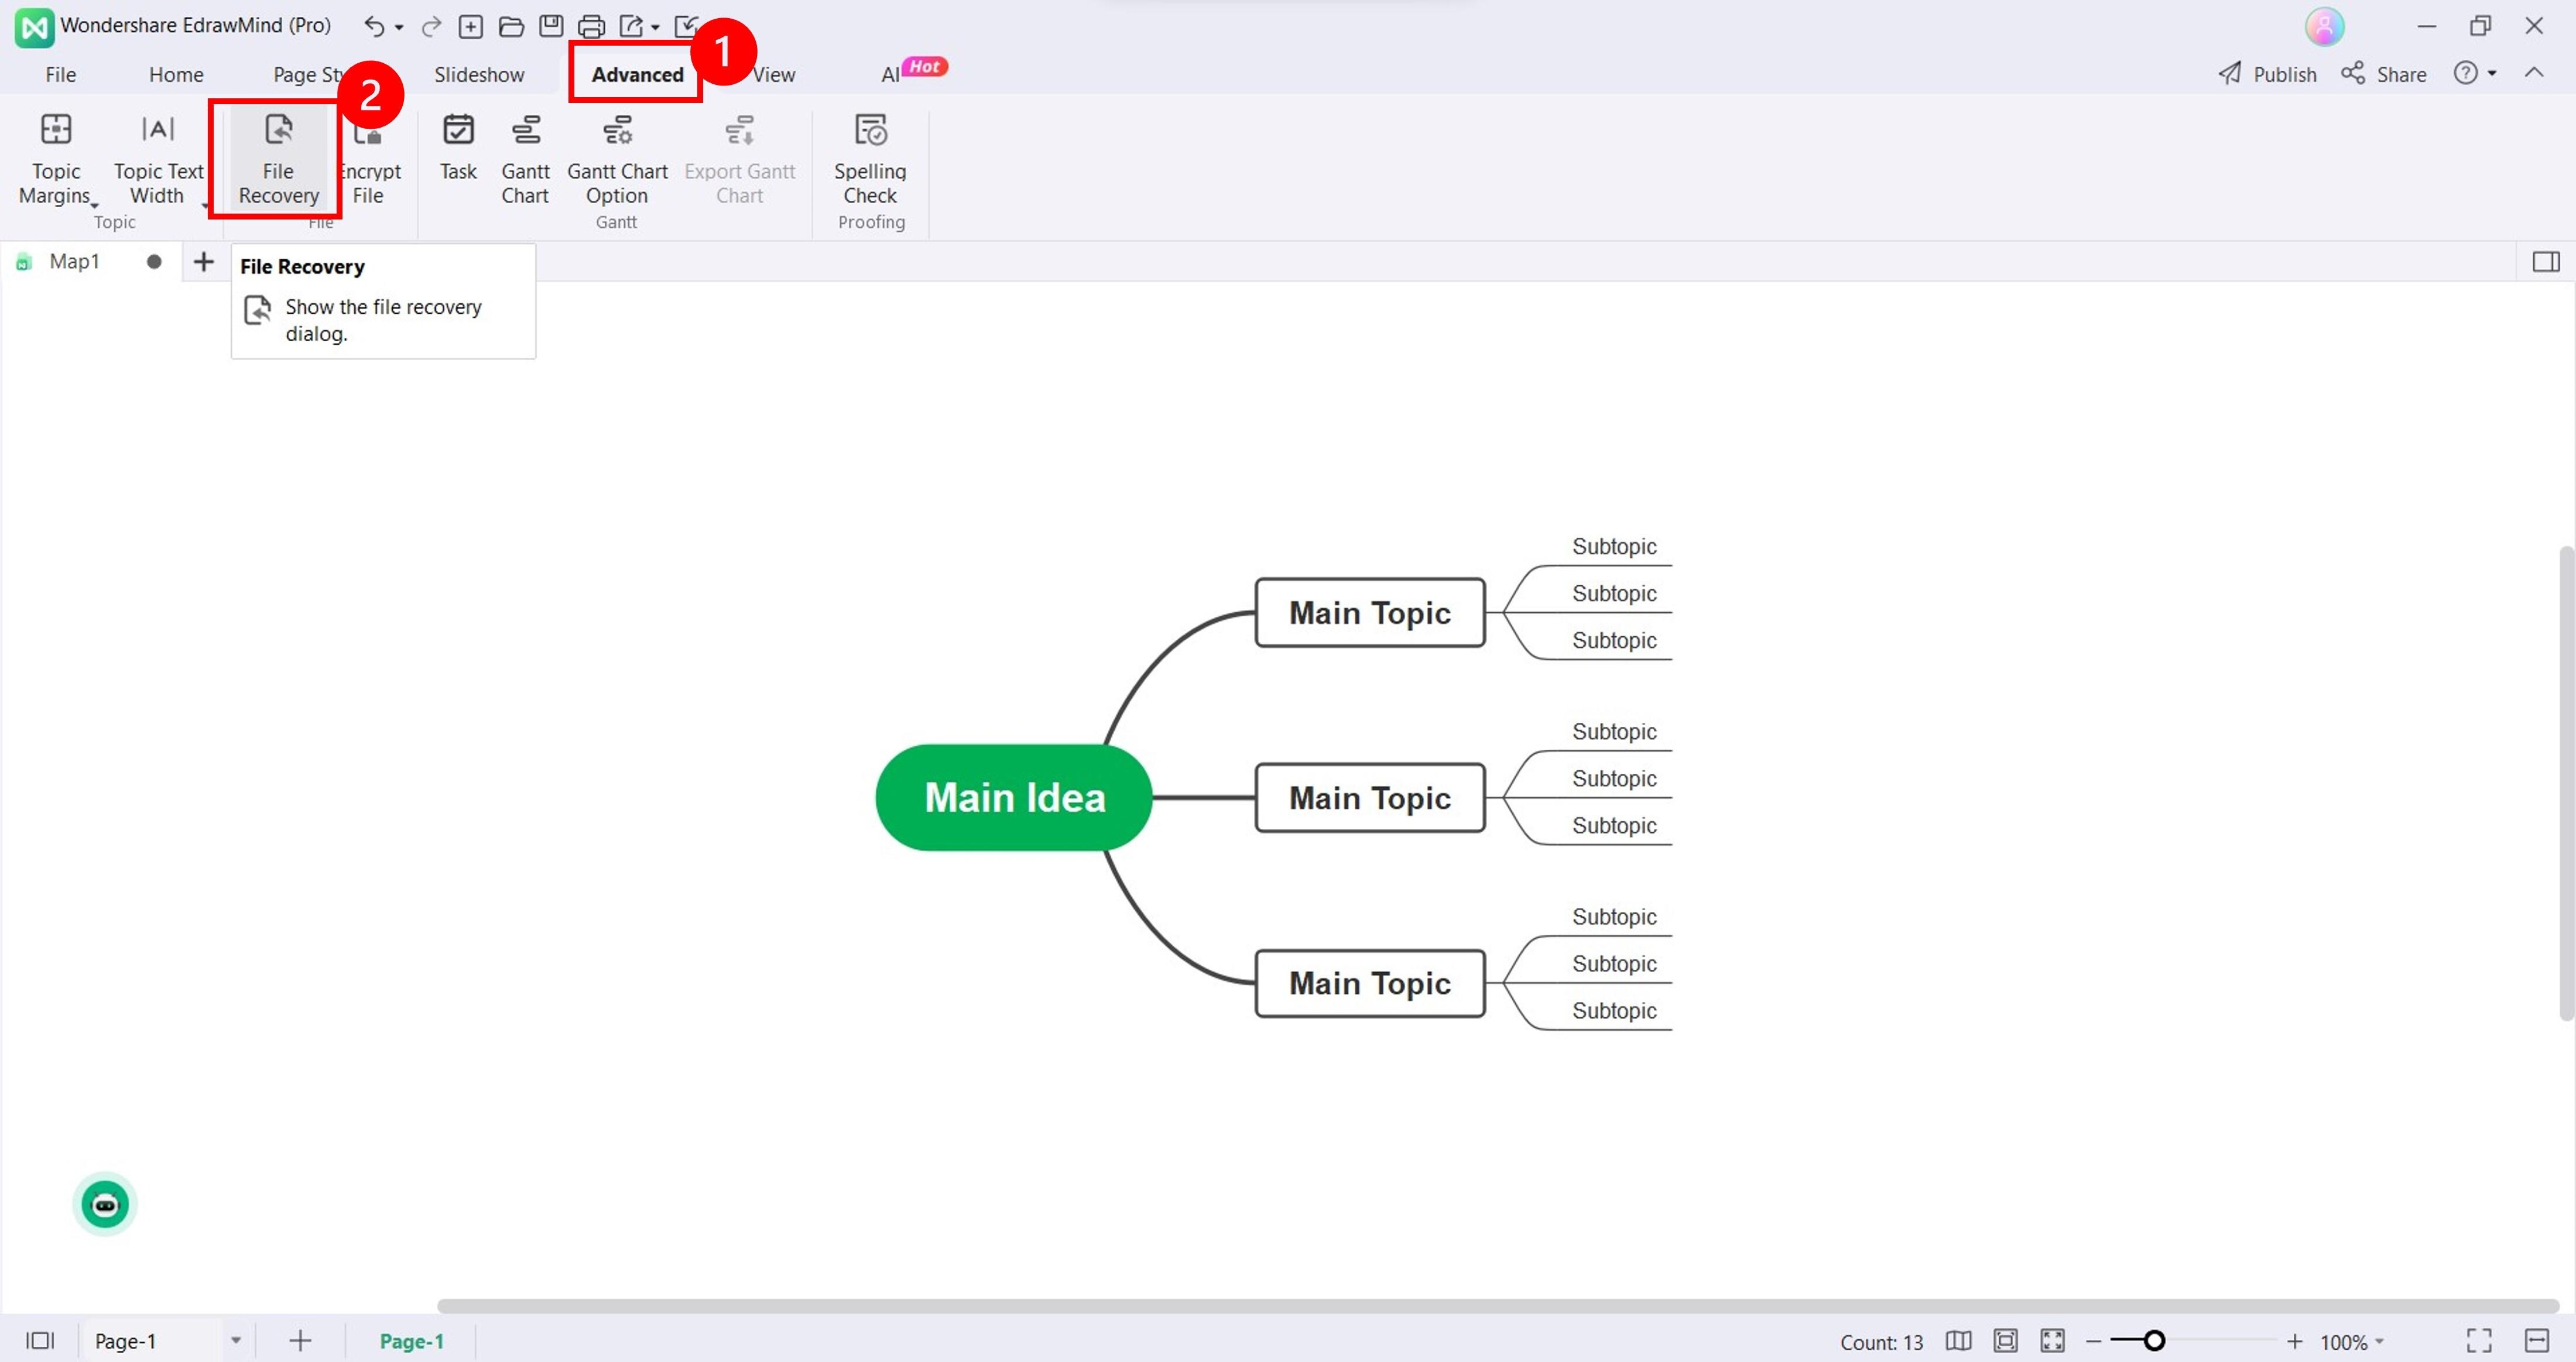
Task: Click the Publish button
Action: click(x=2267, y=74)
